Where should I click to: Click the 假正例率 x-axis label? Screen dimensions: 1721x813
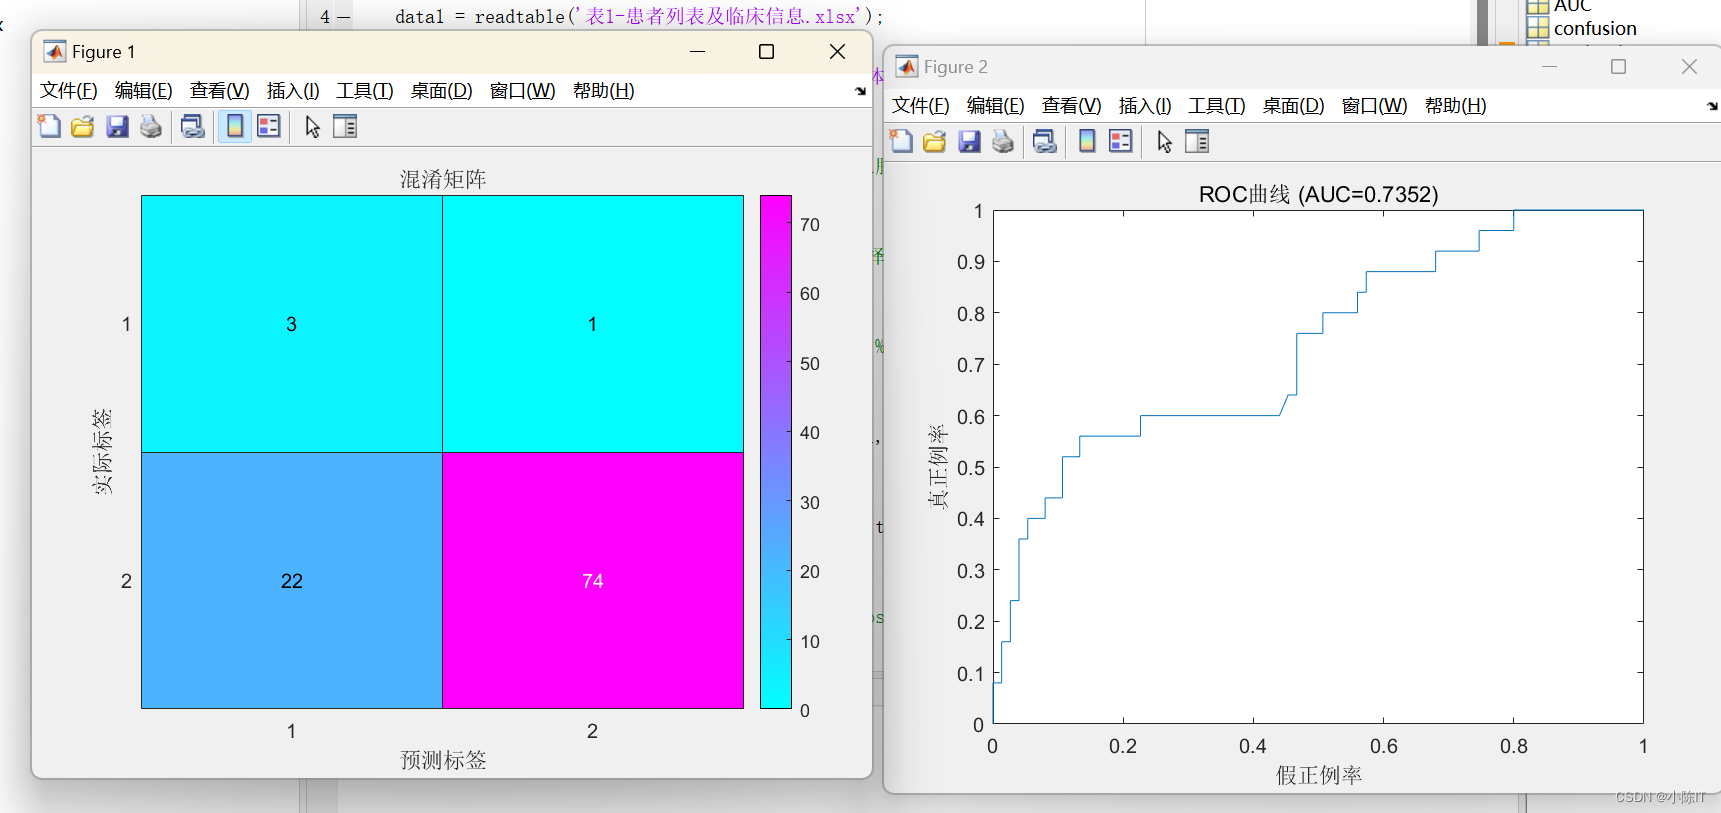point(1318,775)
